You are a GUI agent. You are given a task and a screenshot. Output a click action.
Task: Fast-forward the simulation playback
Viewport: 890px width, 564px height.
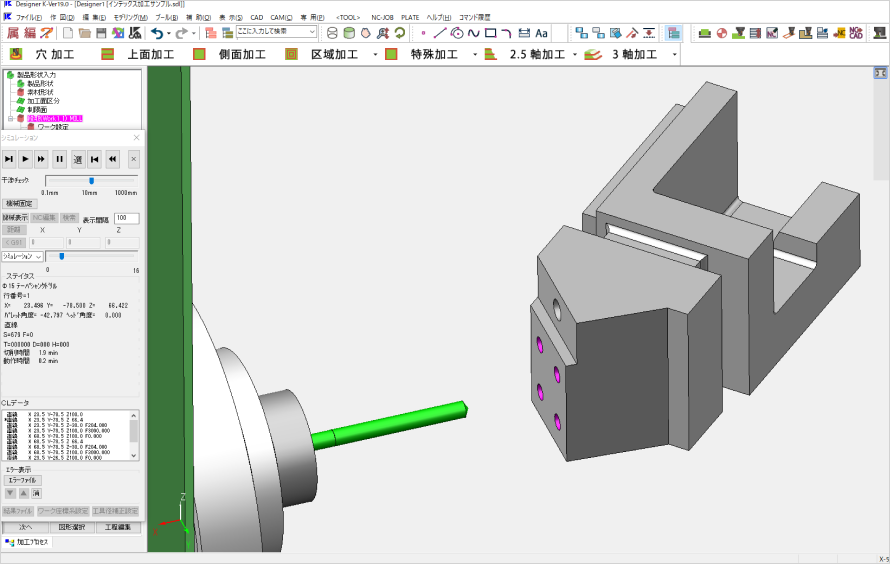(41, 159)
